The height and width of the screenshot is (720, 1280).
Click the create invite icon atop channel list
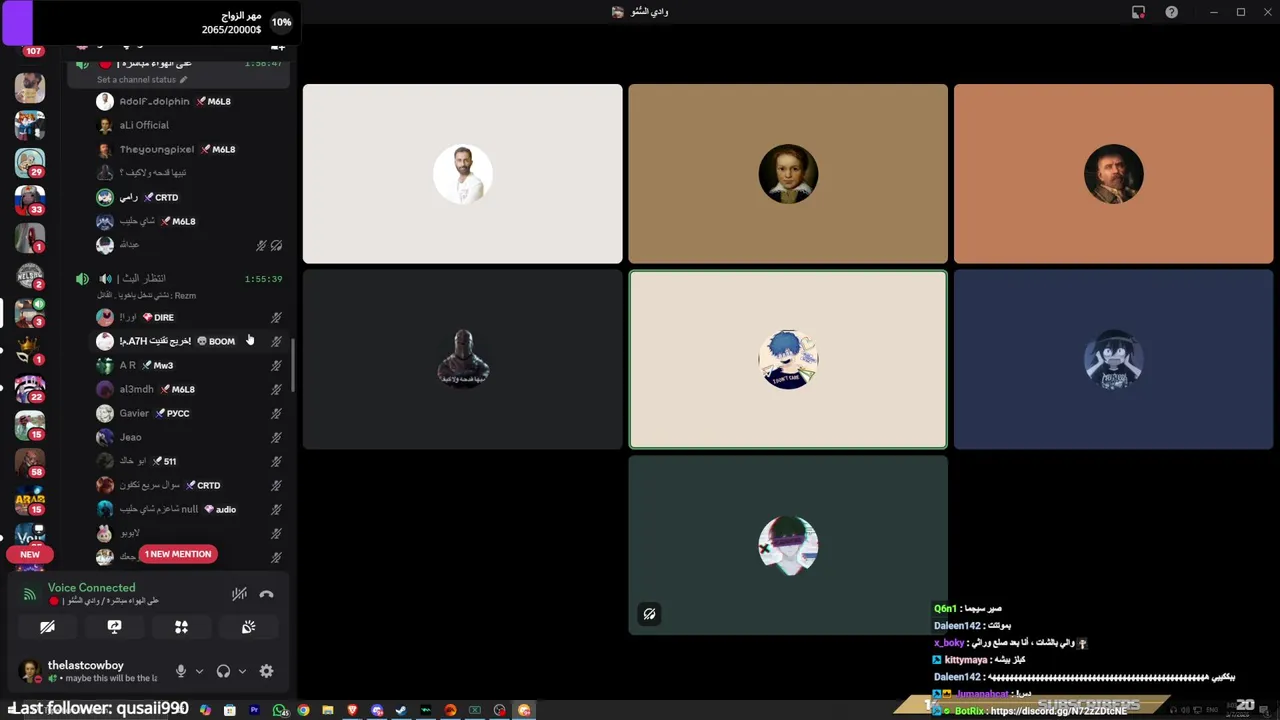point(278,46)
